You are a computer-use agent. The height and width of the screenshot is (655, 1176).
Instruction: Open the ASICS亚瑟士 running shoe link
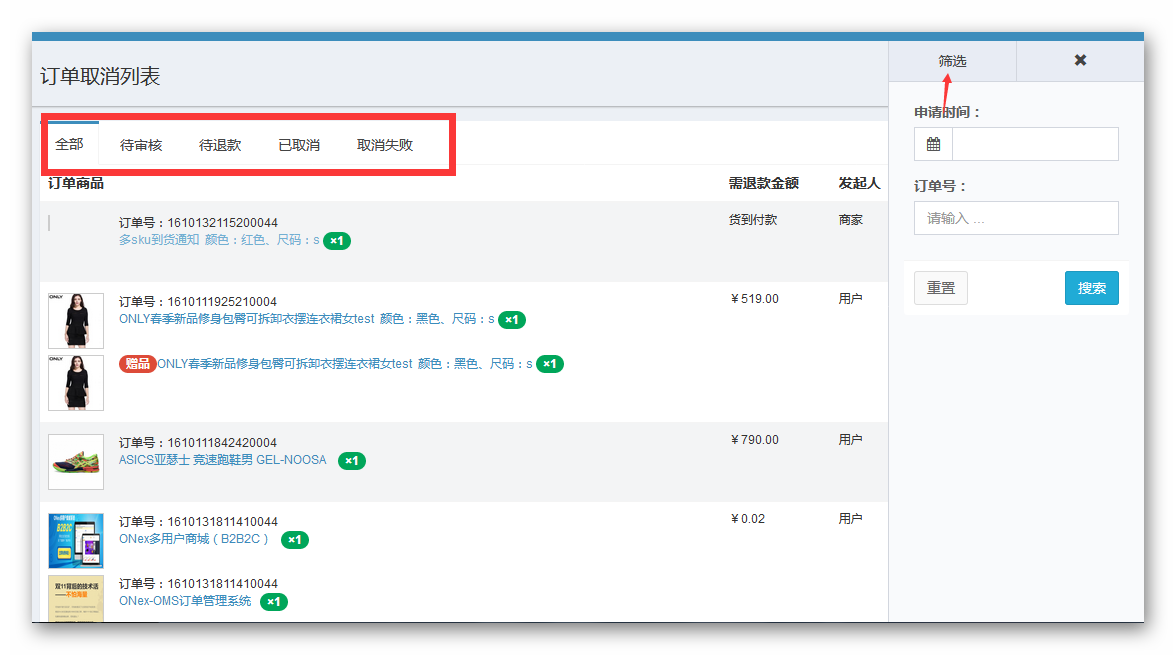pyautogui.click(x=222, y=460)
